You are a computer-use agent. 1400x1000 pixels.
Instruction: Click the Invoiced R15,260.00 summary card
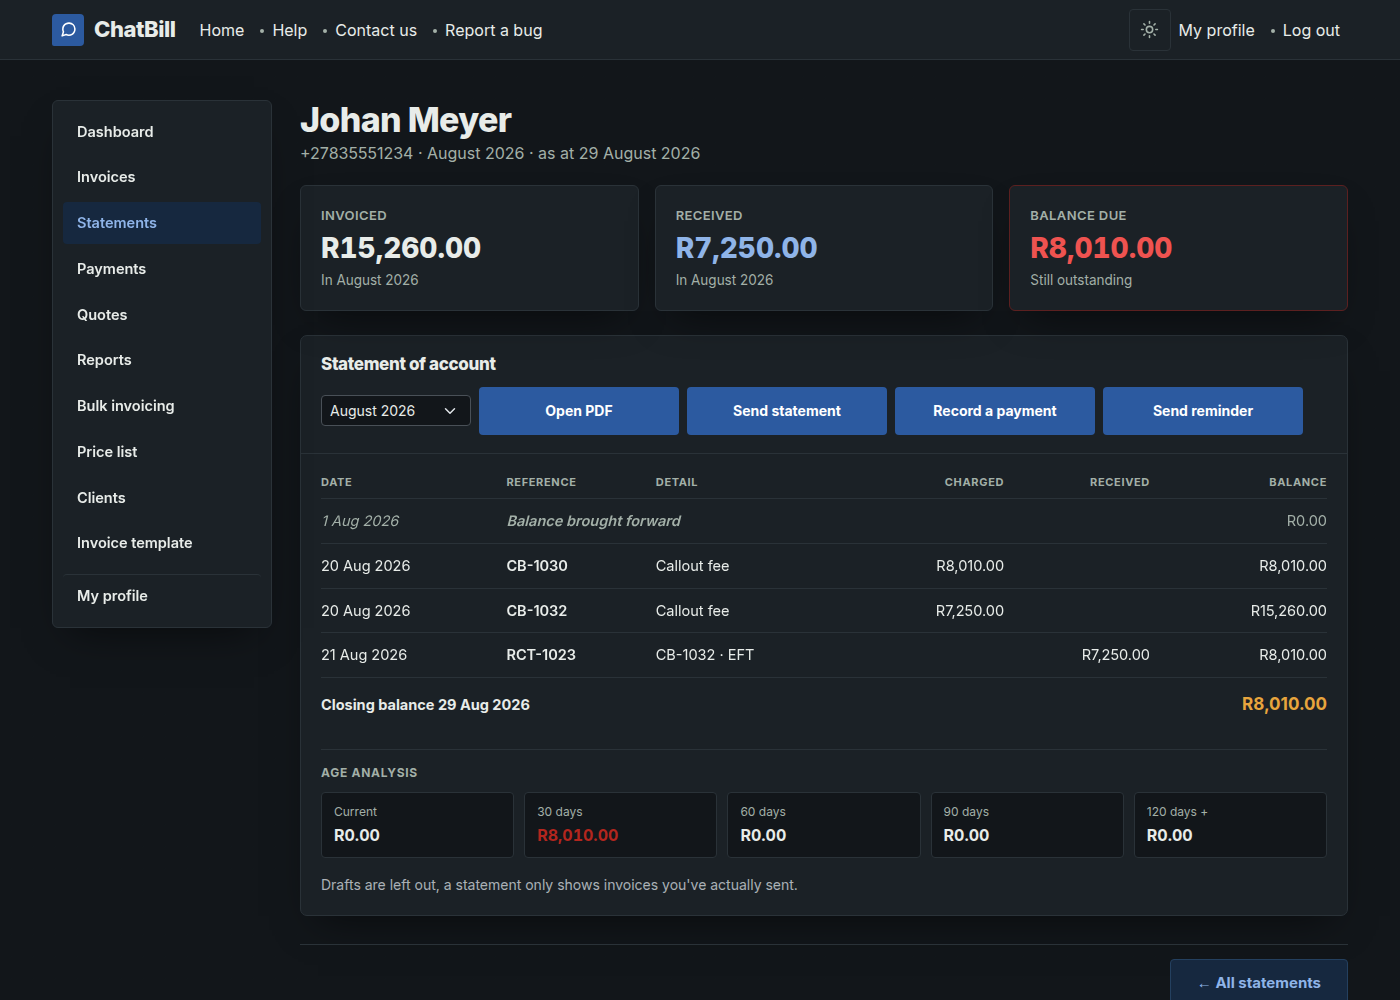pyautogui.click(x=469, y=248)
